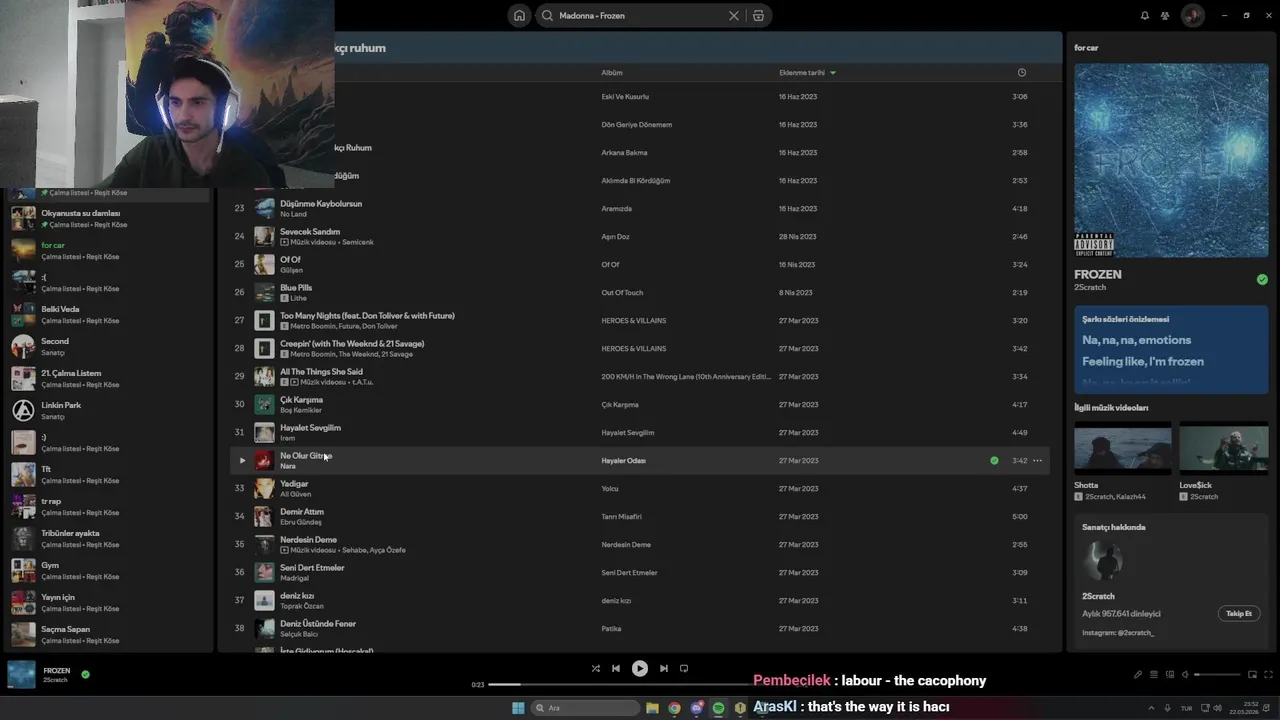The image size is (1280, 720).
Task: Toggle saved checkmark on Ne Olur Gitme row
Action: tap(994, 460)
